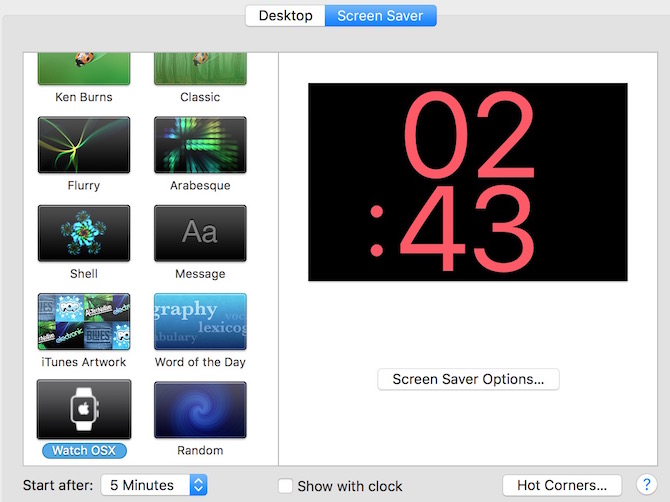This screenshot has width=670, height=502.
Task: Switch to the Screen Saver tab
Action: 381,16
